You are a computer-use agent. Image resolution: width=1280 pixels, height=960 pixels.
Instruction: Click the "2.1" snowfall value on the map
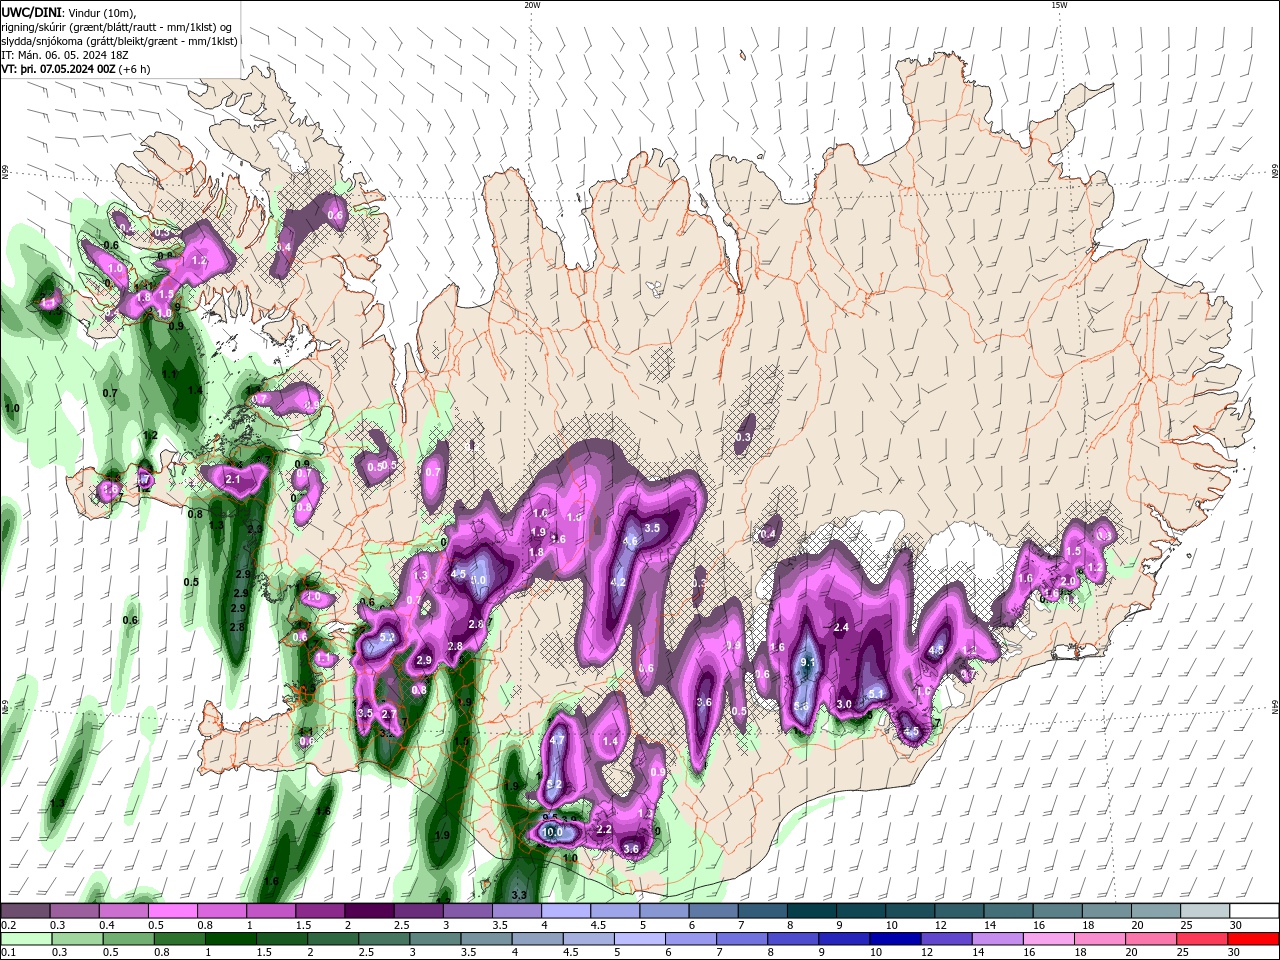pyautogui.click(x=233, y=480)
